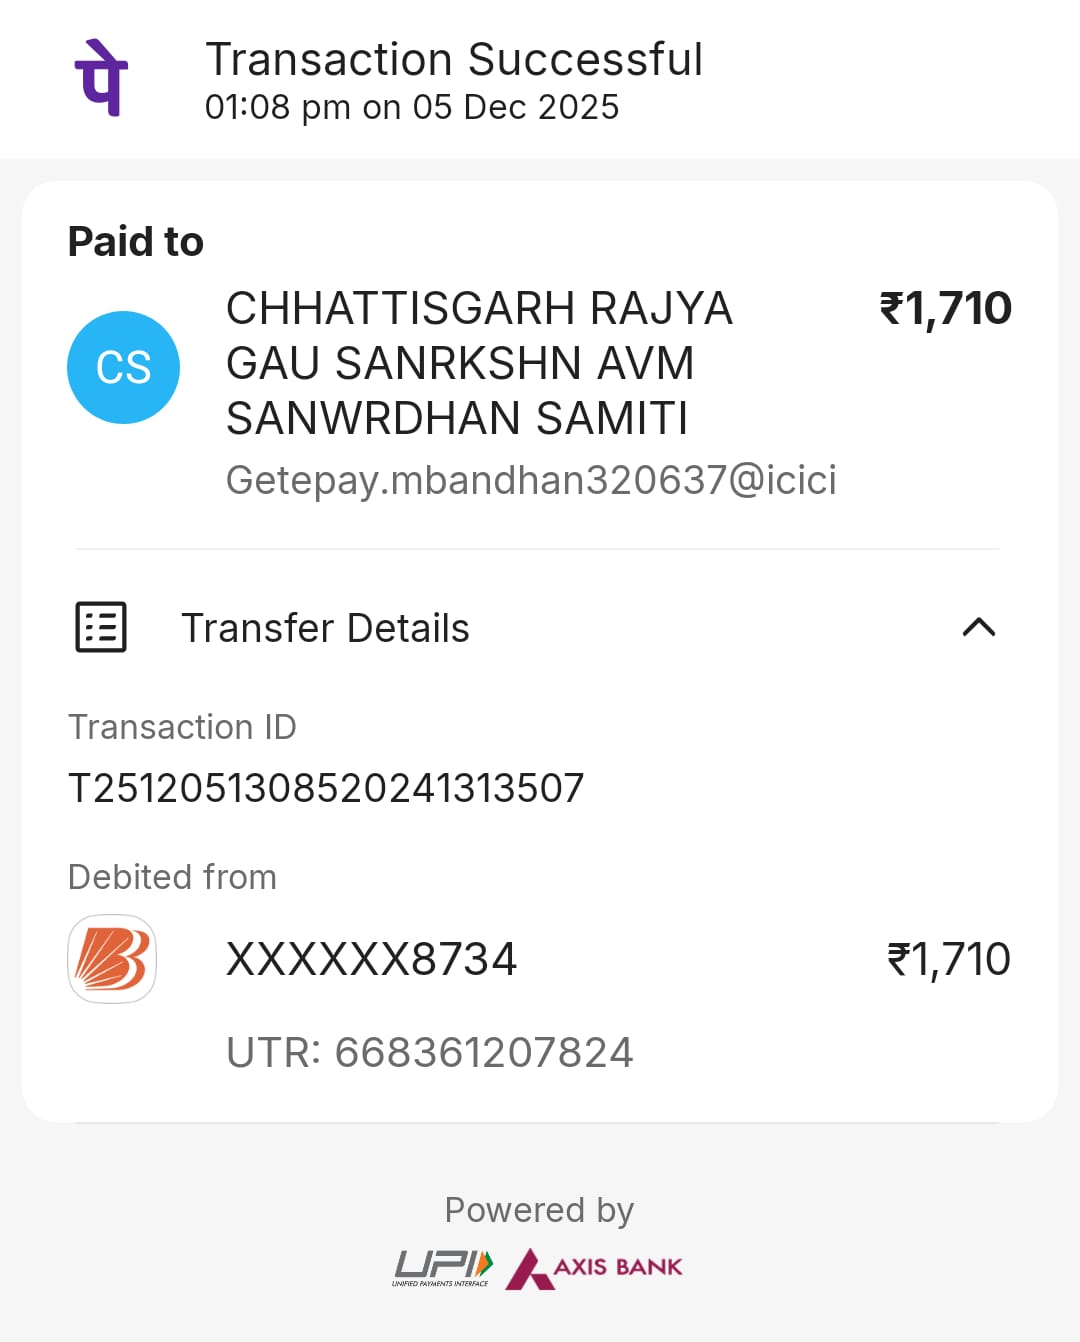Select the Transaction Successful heading
1080x1342 pixels.
[454, 59]
